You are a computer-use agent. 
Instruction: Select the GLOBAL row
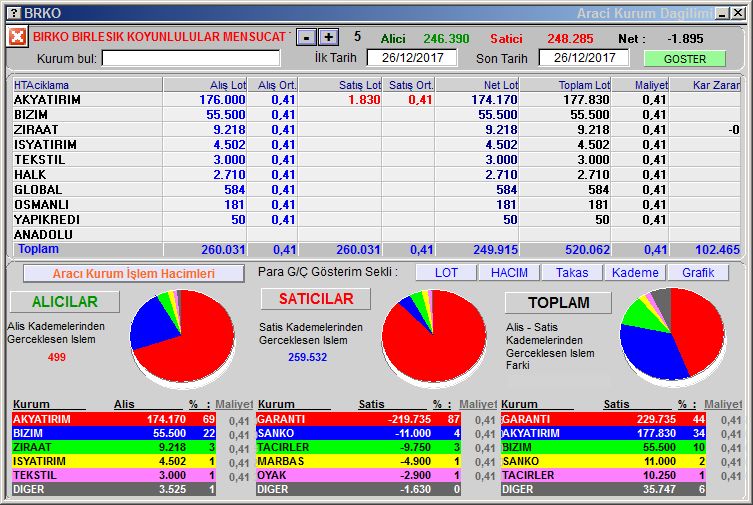click(x=376, y=190)
